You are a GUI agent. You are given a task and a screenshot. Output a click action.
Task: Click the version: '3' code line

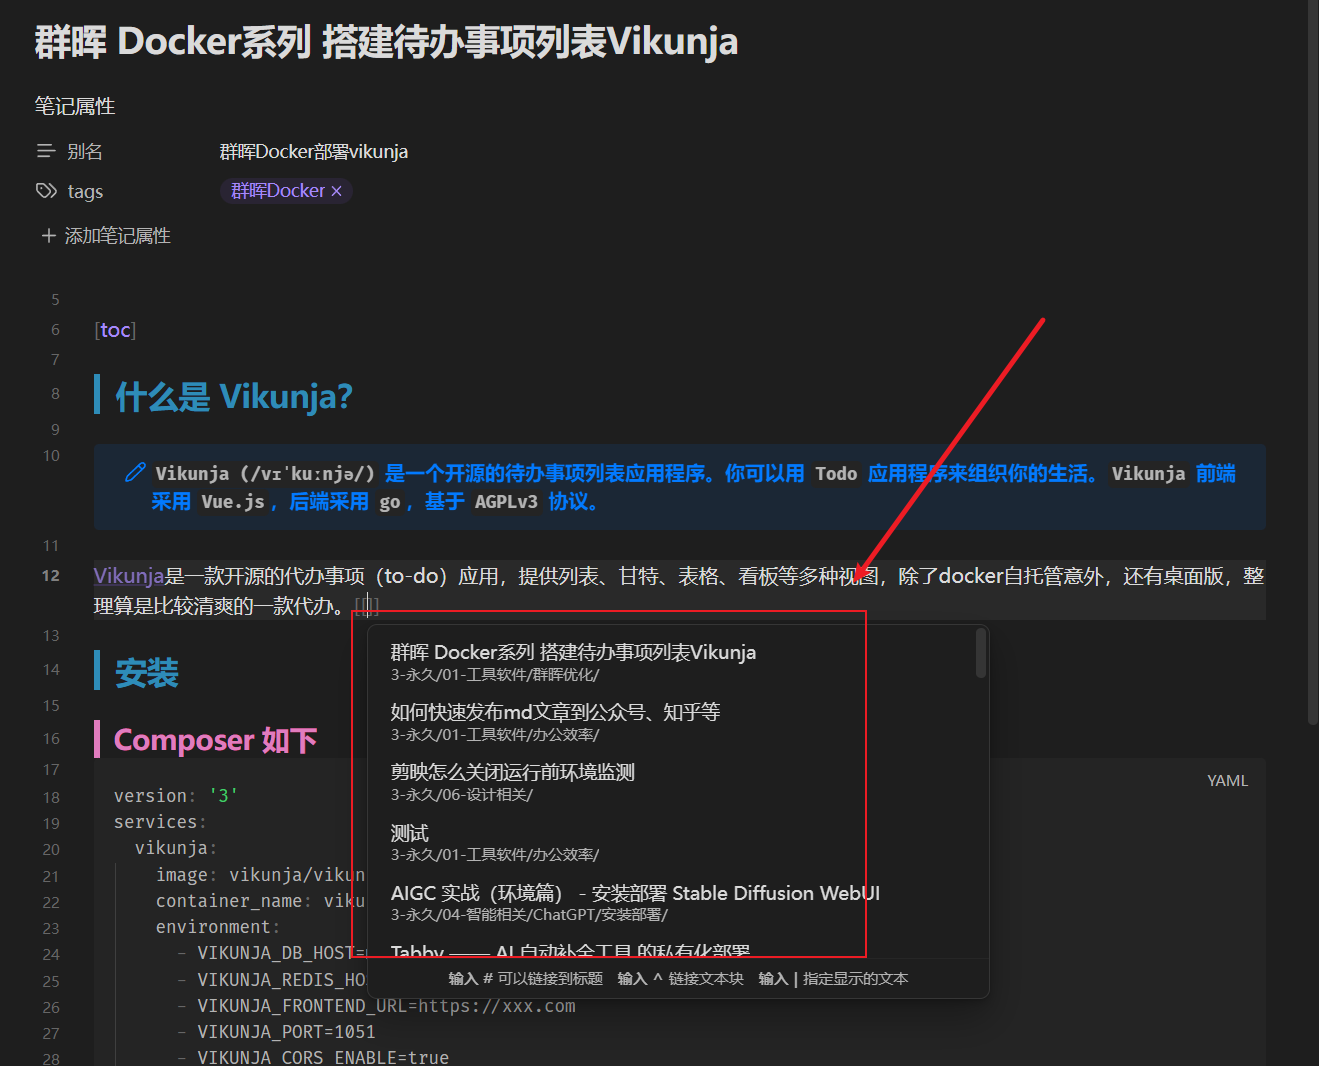[x=176, y=796]
